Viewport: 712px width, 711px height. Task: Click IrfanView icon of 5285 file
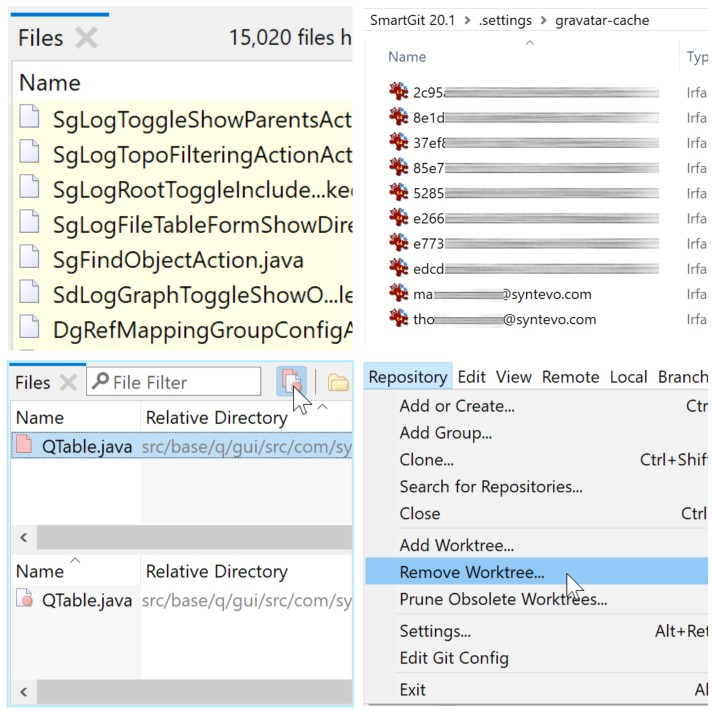399,192
